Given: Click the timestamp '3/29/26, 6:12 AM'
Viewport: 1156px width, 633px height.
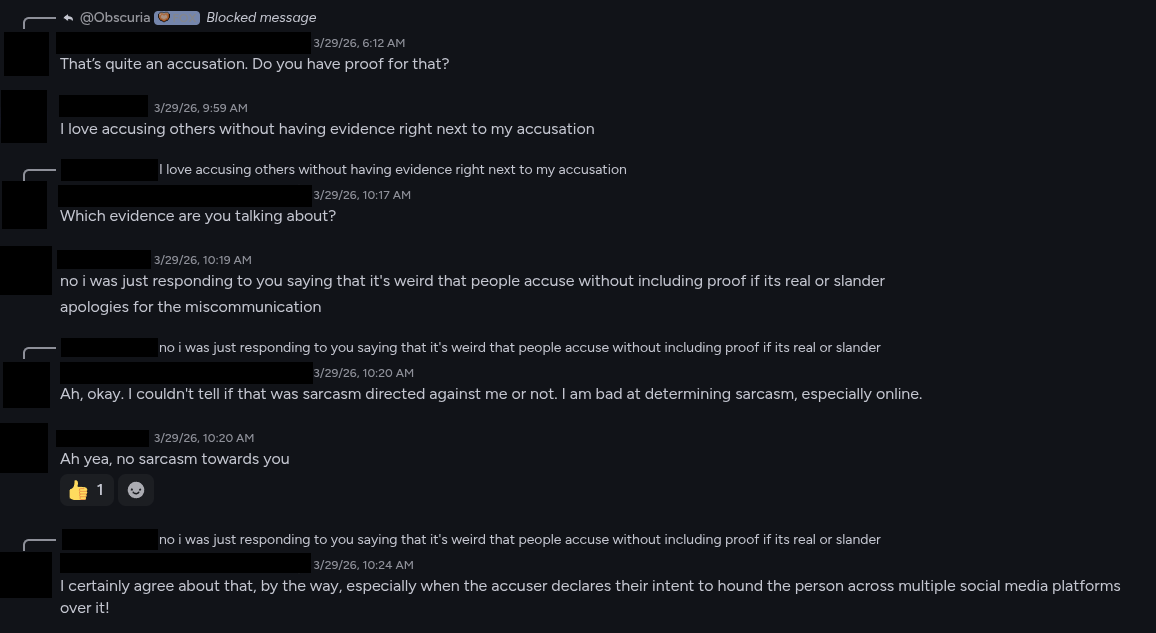Looking at the screenshot, I should tap(359, 43).
